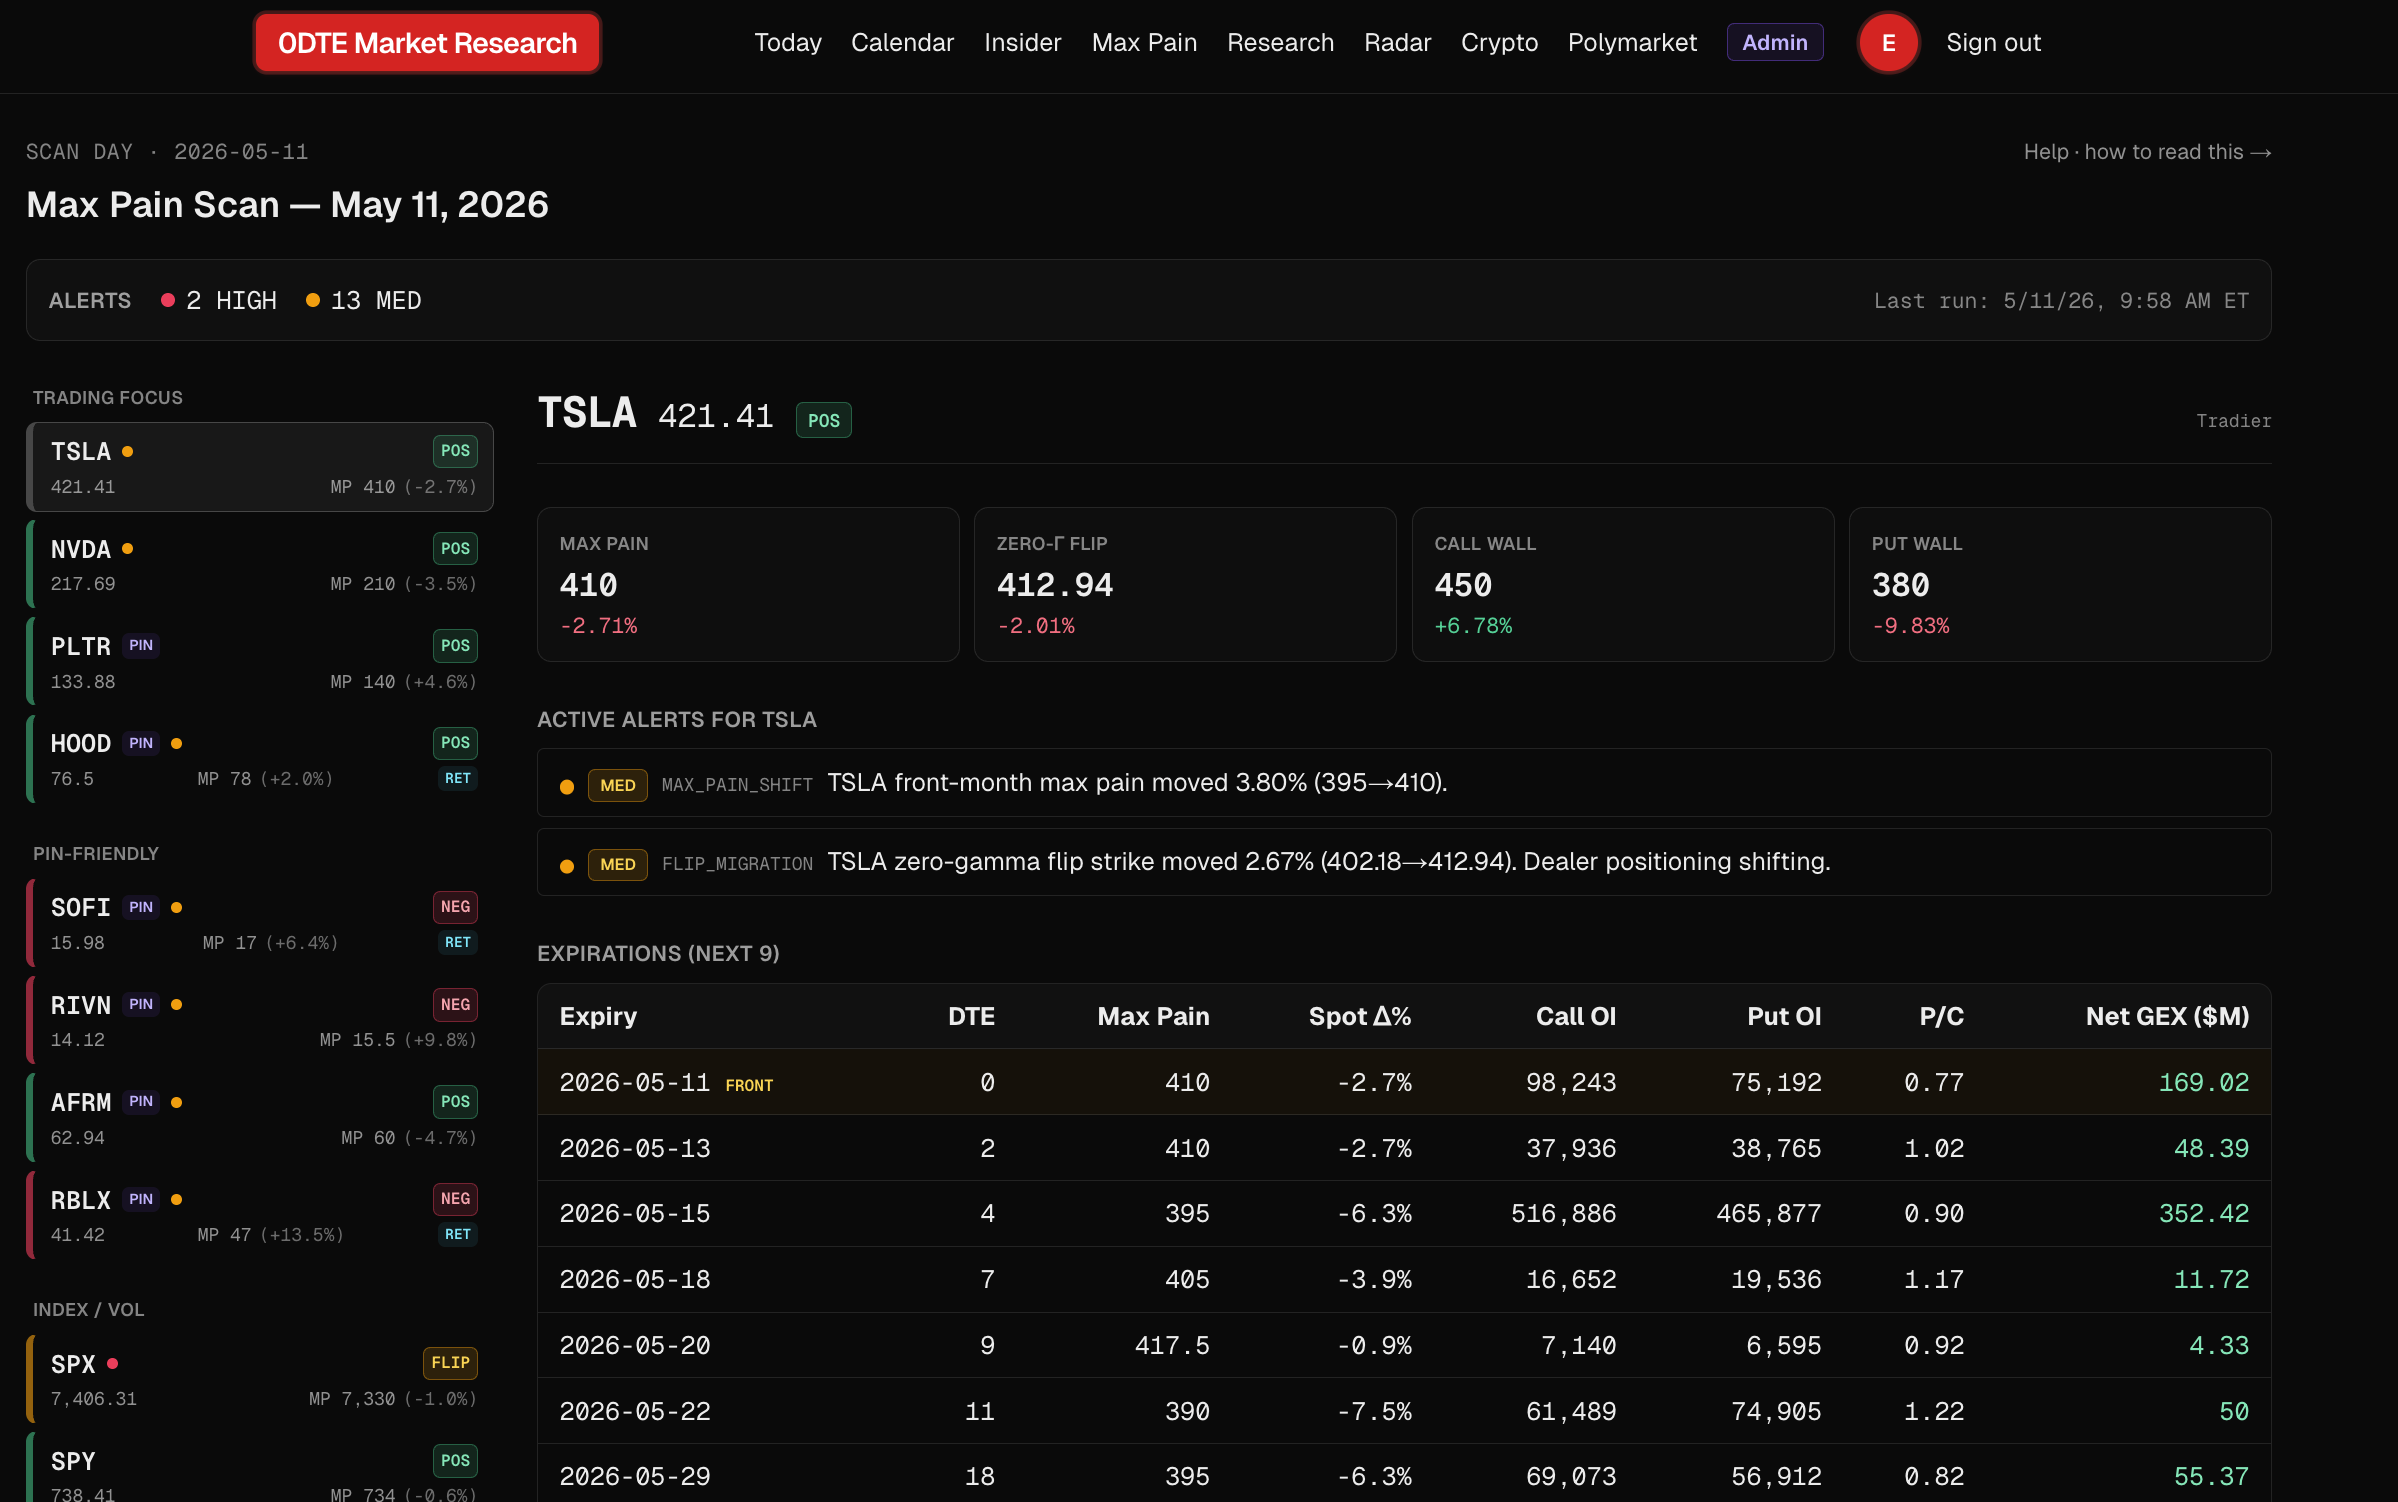
Task: Select the SPY index card
Action: (x=260, y=1468)
